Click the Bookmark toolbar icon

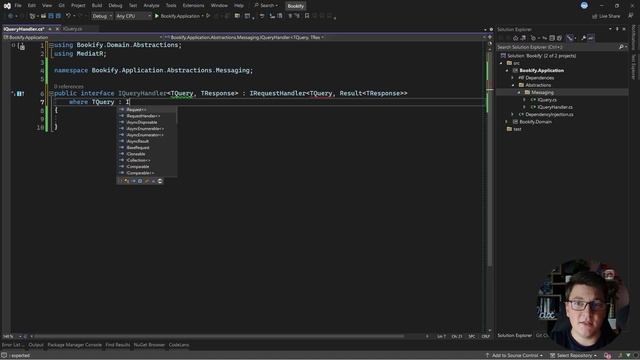point(307,16)
